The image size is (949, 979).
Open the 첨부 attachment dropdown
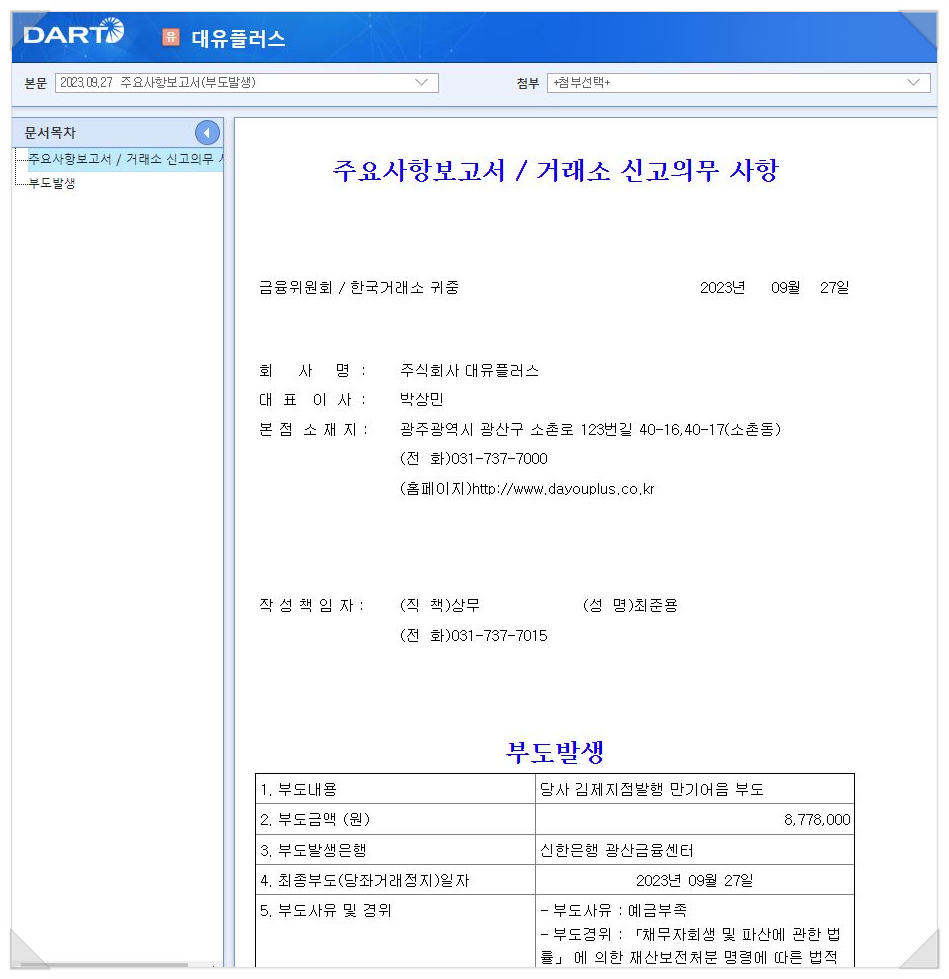(x=739, y=82)
